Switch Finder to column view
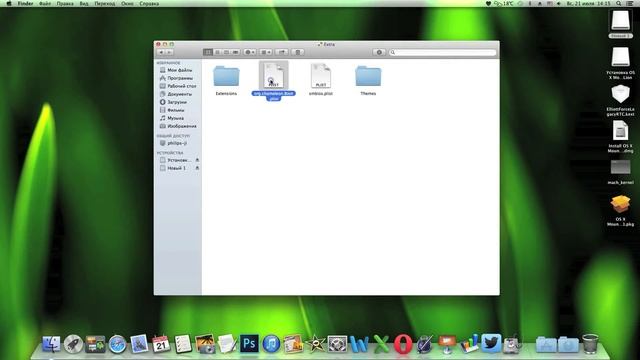 click(226, 52)
